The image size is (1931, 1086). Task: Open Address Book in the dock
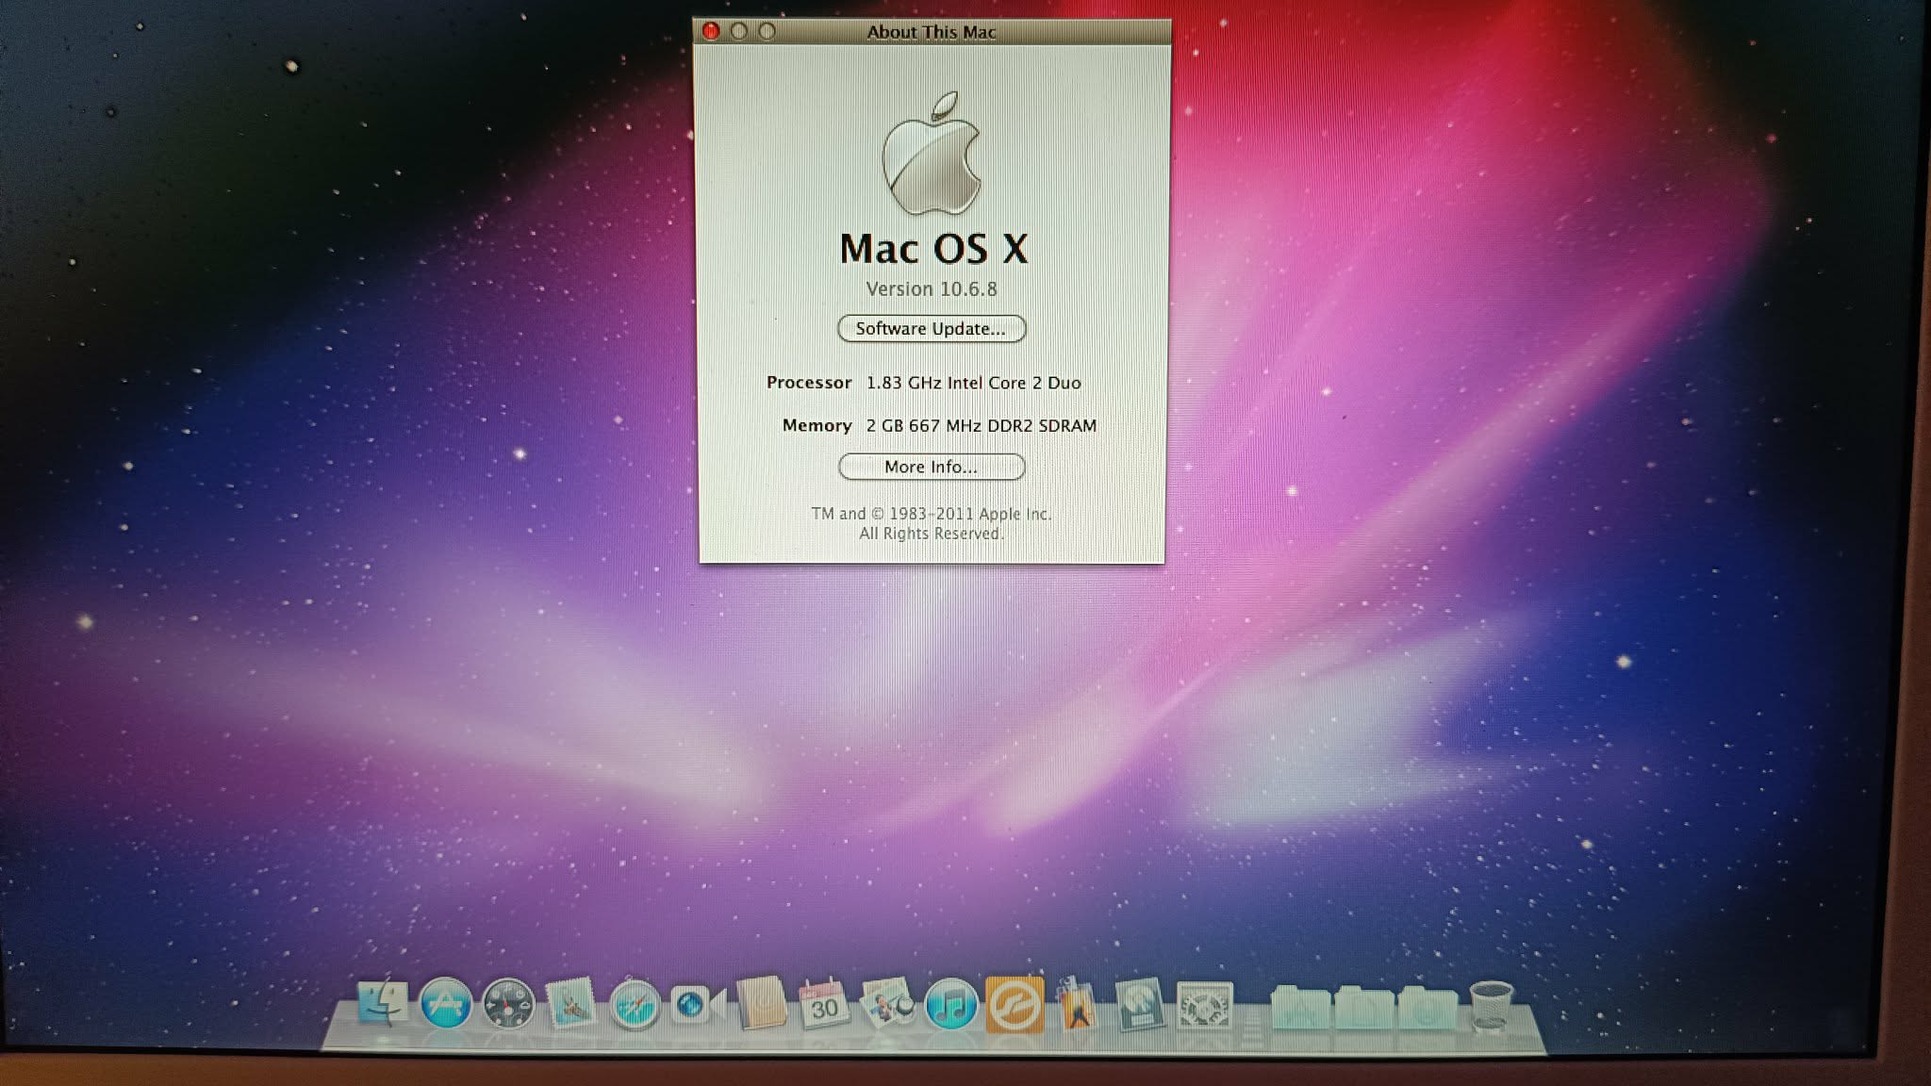pos(761,1004)
